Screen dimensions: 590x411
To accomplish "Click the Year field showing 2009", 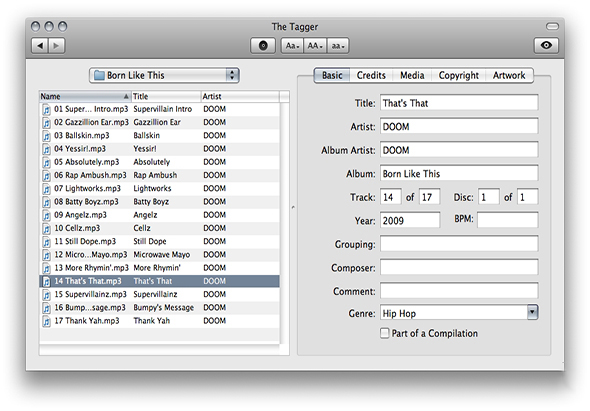I will (410, 220).
